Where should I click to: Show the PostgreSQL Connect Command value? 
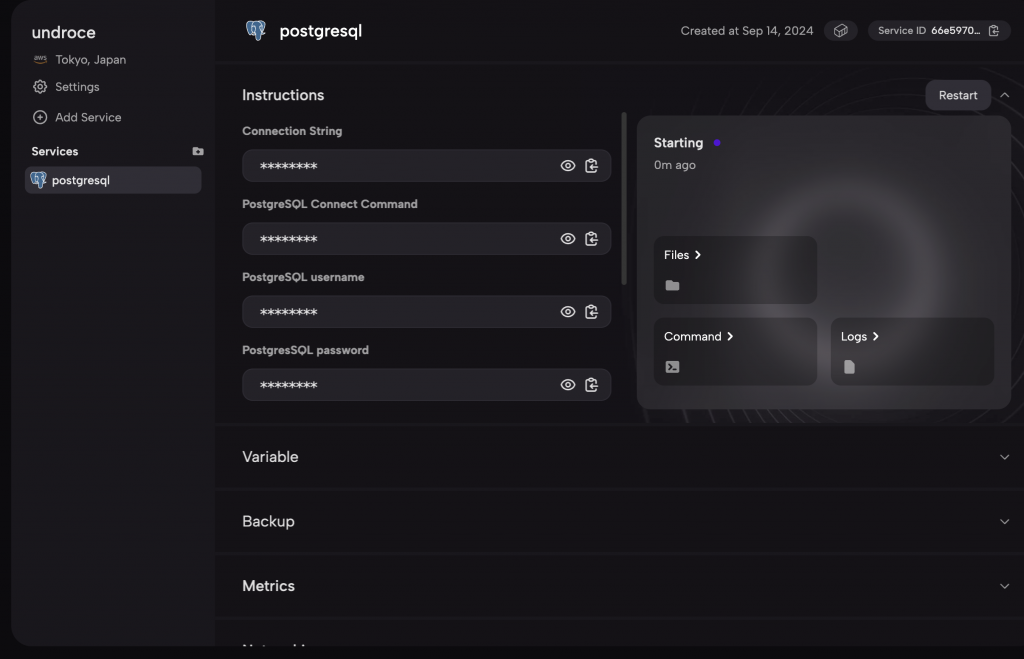(568, 239)
